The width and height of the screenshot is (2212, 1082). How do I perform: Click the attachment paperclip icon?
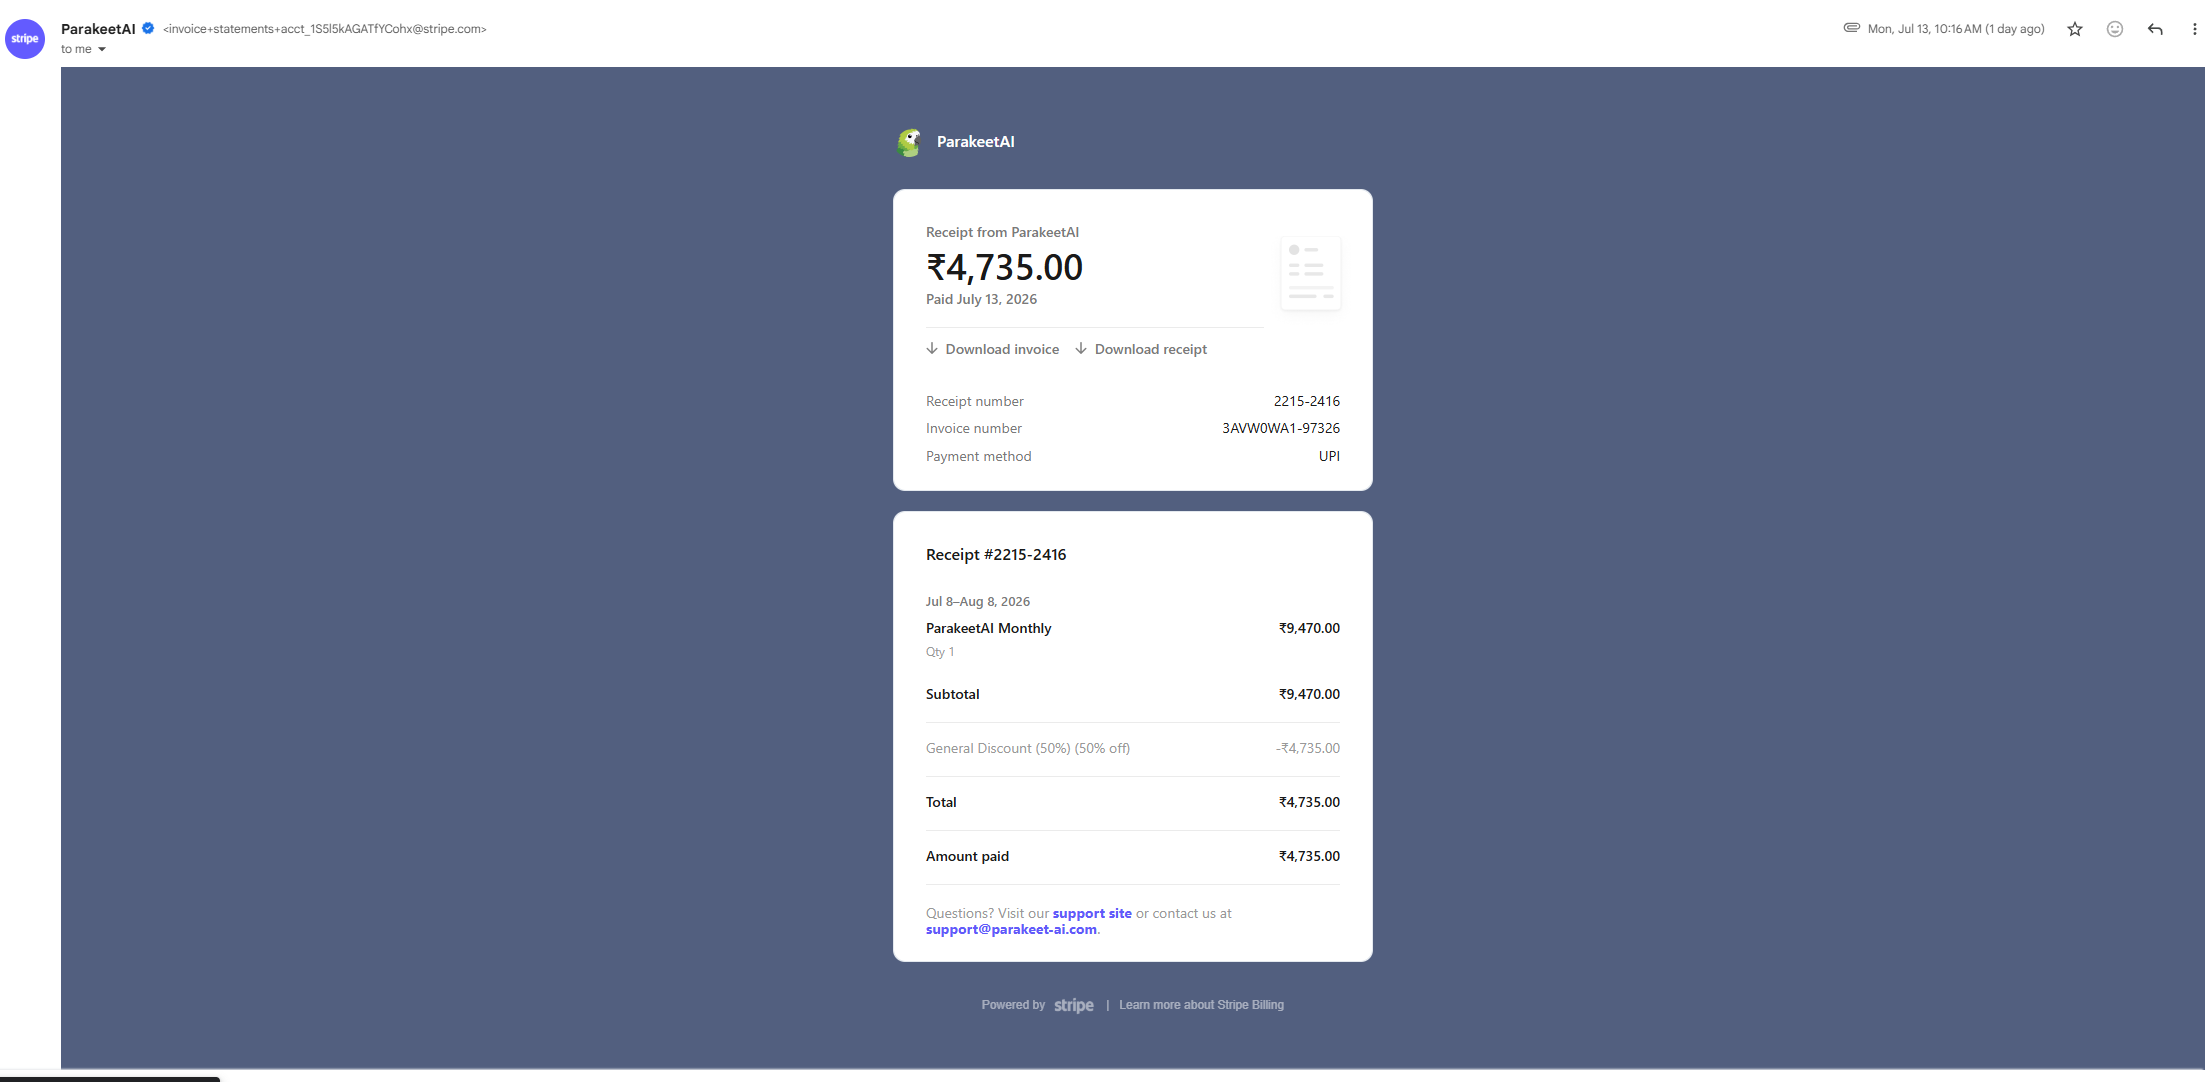coord(1852,28)
